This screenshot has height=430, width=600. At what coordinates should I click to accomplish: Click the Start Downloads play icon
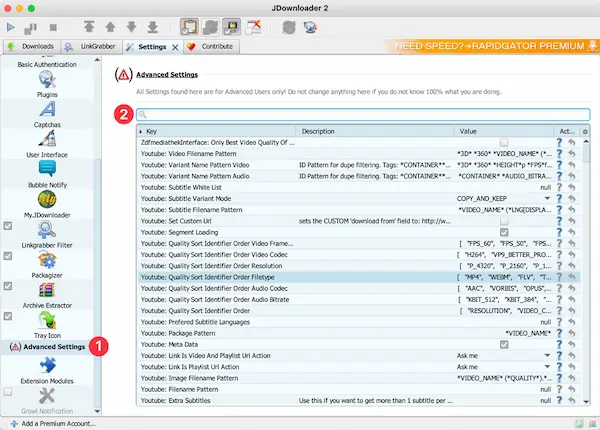click(x=11, y=26)
